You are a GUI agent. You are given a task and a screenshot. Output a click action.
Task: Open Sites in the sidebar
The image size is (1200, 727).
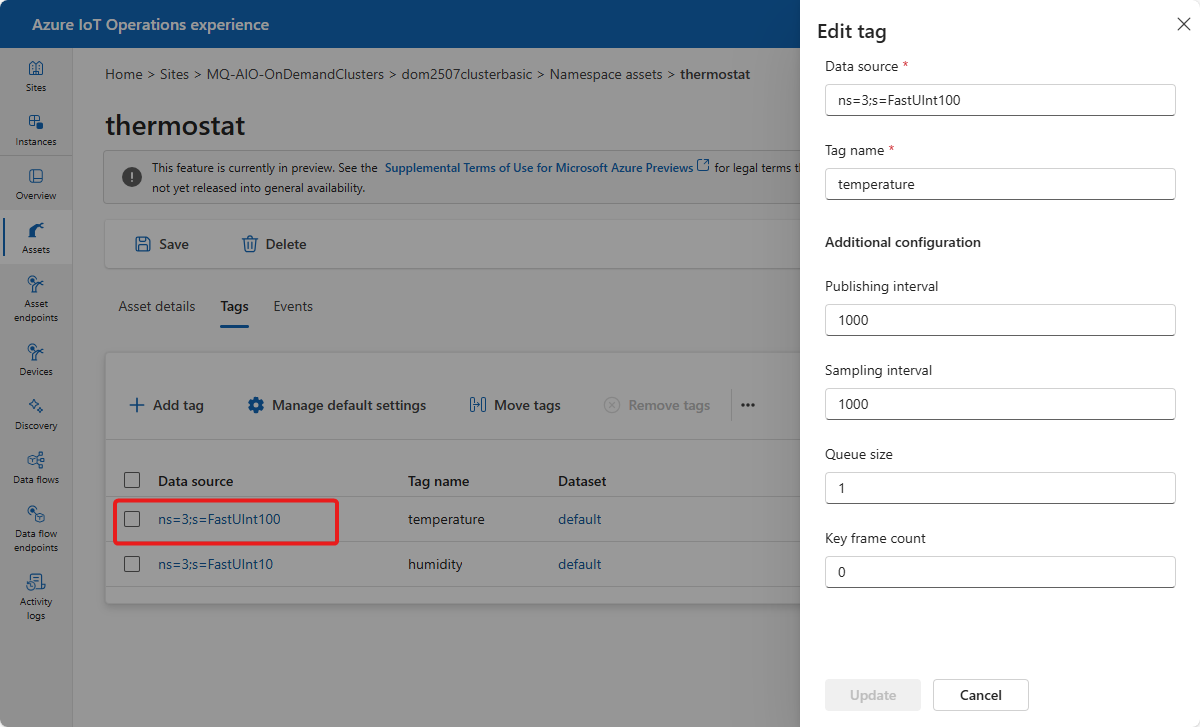click(x=36, y=77)
